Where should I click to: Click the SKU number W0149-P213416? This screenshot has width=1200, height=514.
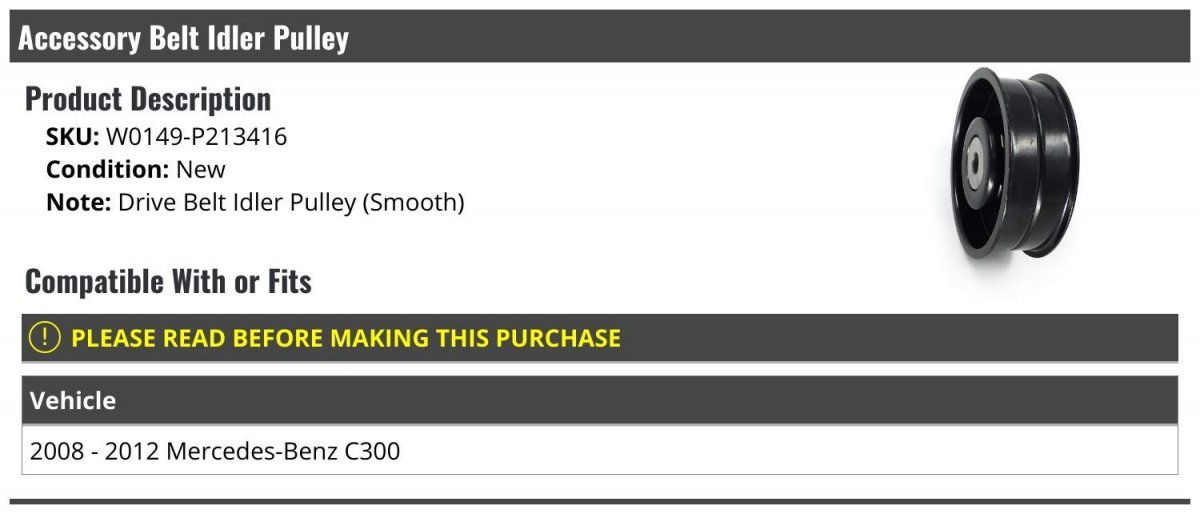[x=196, y=137]
